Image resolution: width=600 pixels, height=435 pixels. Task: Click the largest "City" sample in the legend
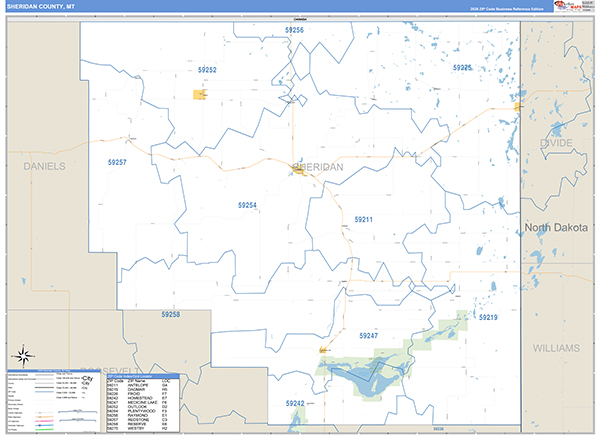coord(88,378)
